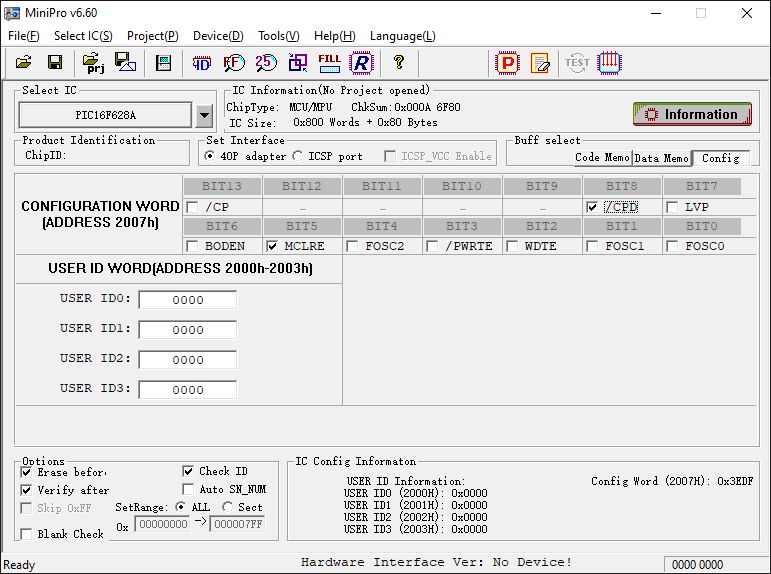Click the blue chip pins icon
Viewport: 771px width, 574px height.
[609, 63]
